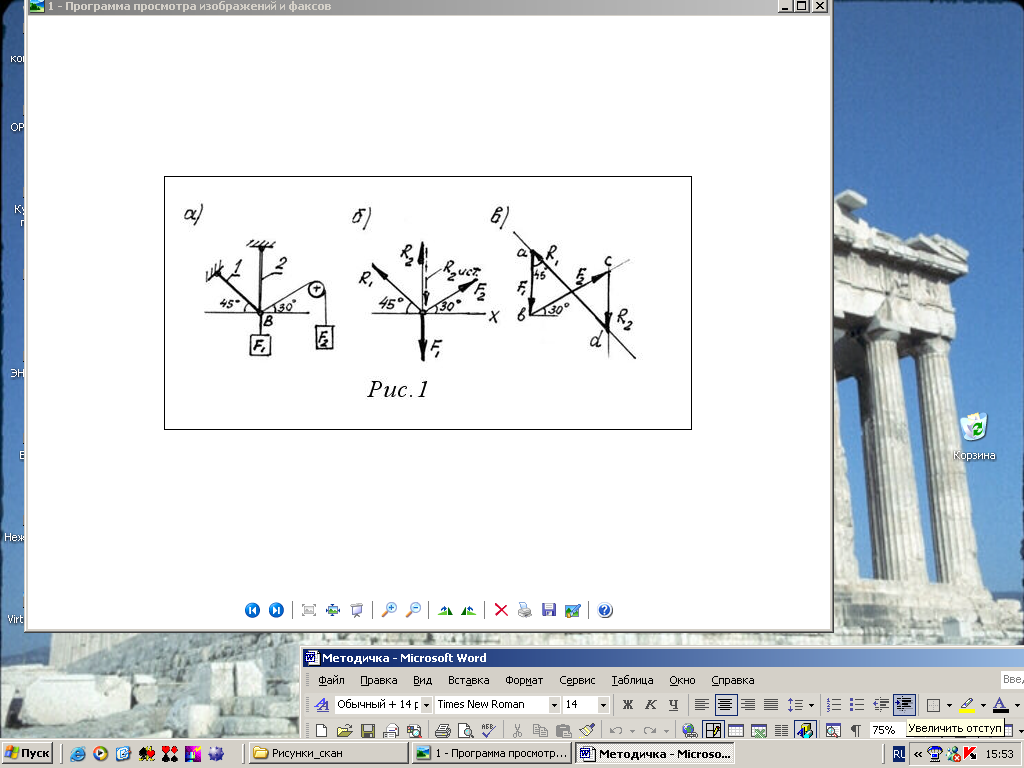
Task: Expand line spacing dropdown arrow in Word
Action: [811, 705]
